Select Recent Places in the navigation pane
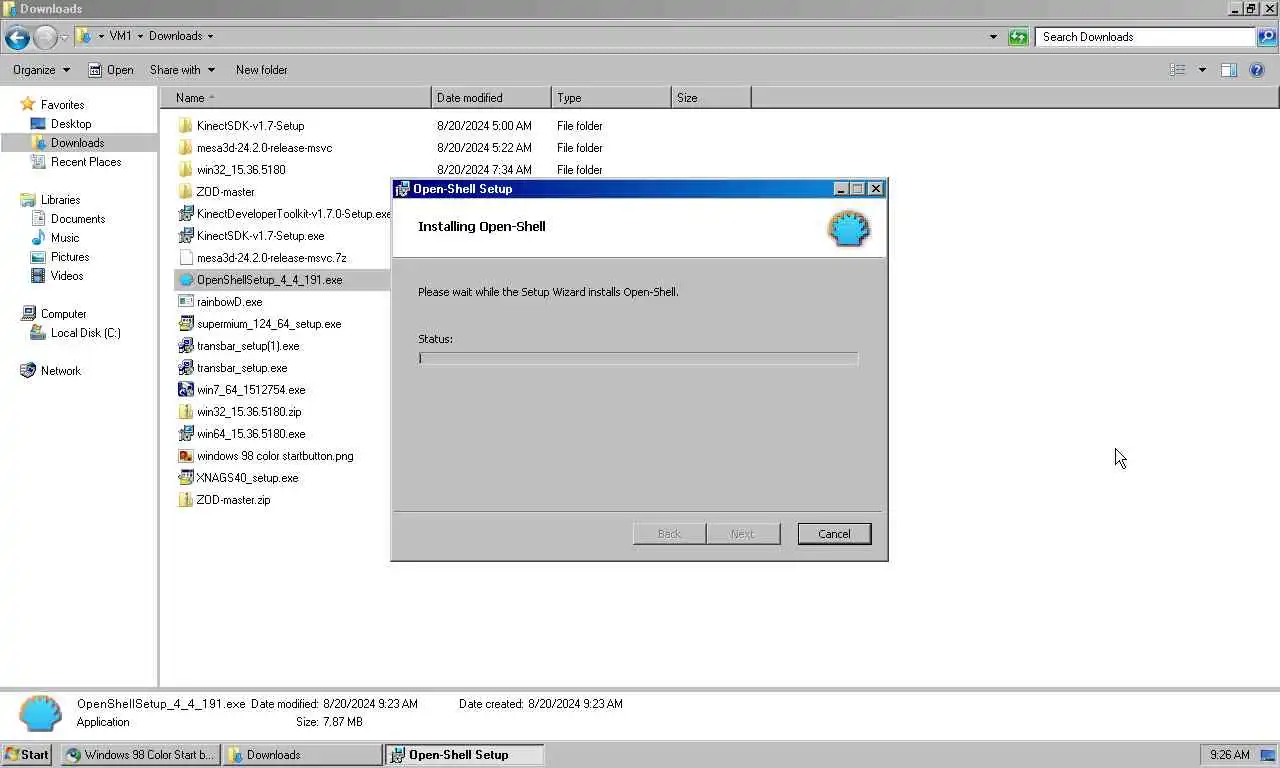Image resolution: width=1280 pixels, height=768 pixels. coord(86,162)
